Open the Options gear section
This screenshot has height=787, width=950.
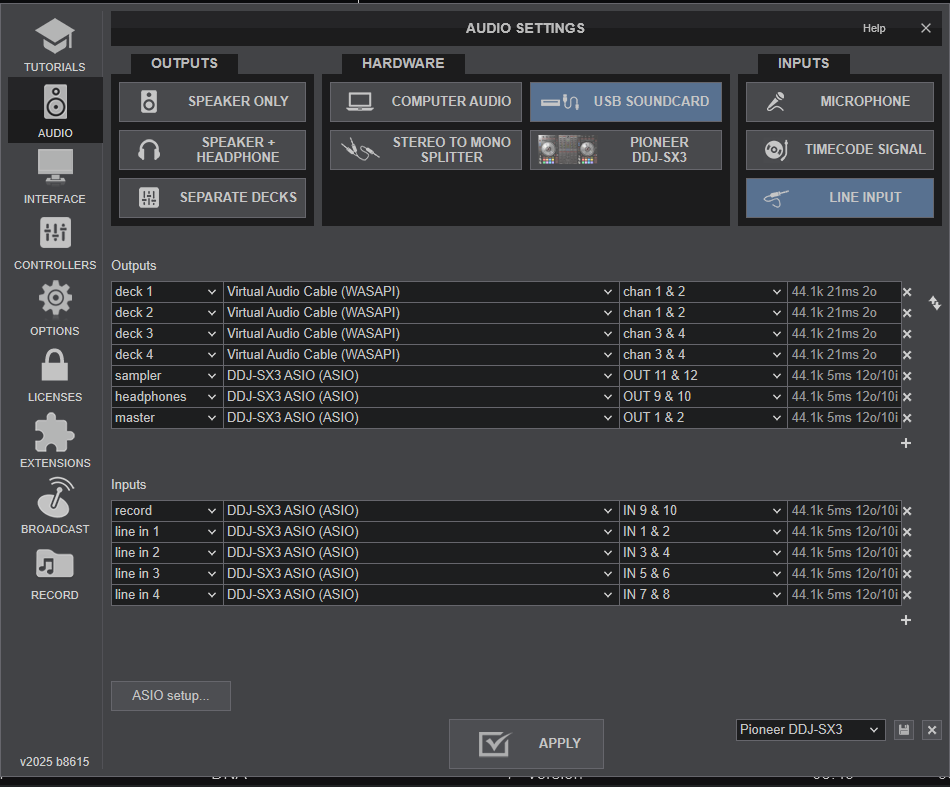click(55, 308)
